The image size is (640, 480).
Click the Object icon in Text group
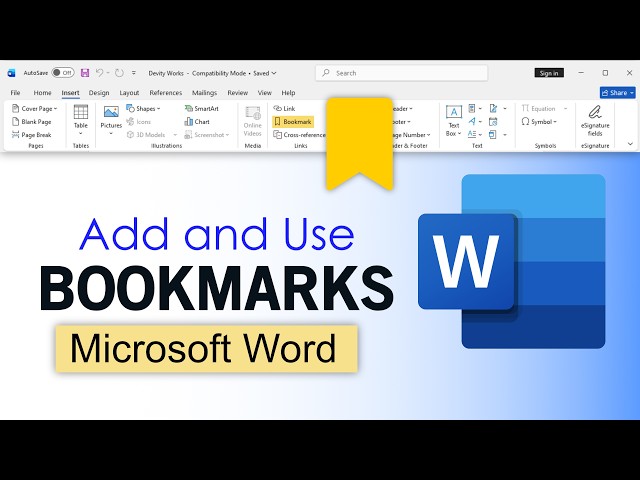click(493, 134)
